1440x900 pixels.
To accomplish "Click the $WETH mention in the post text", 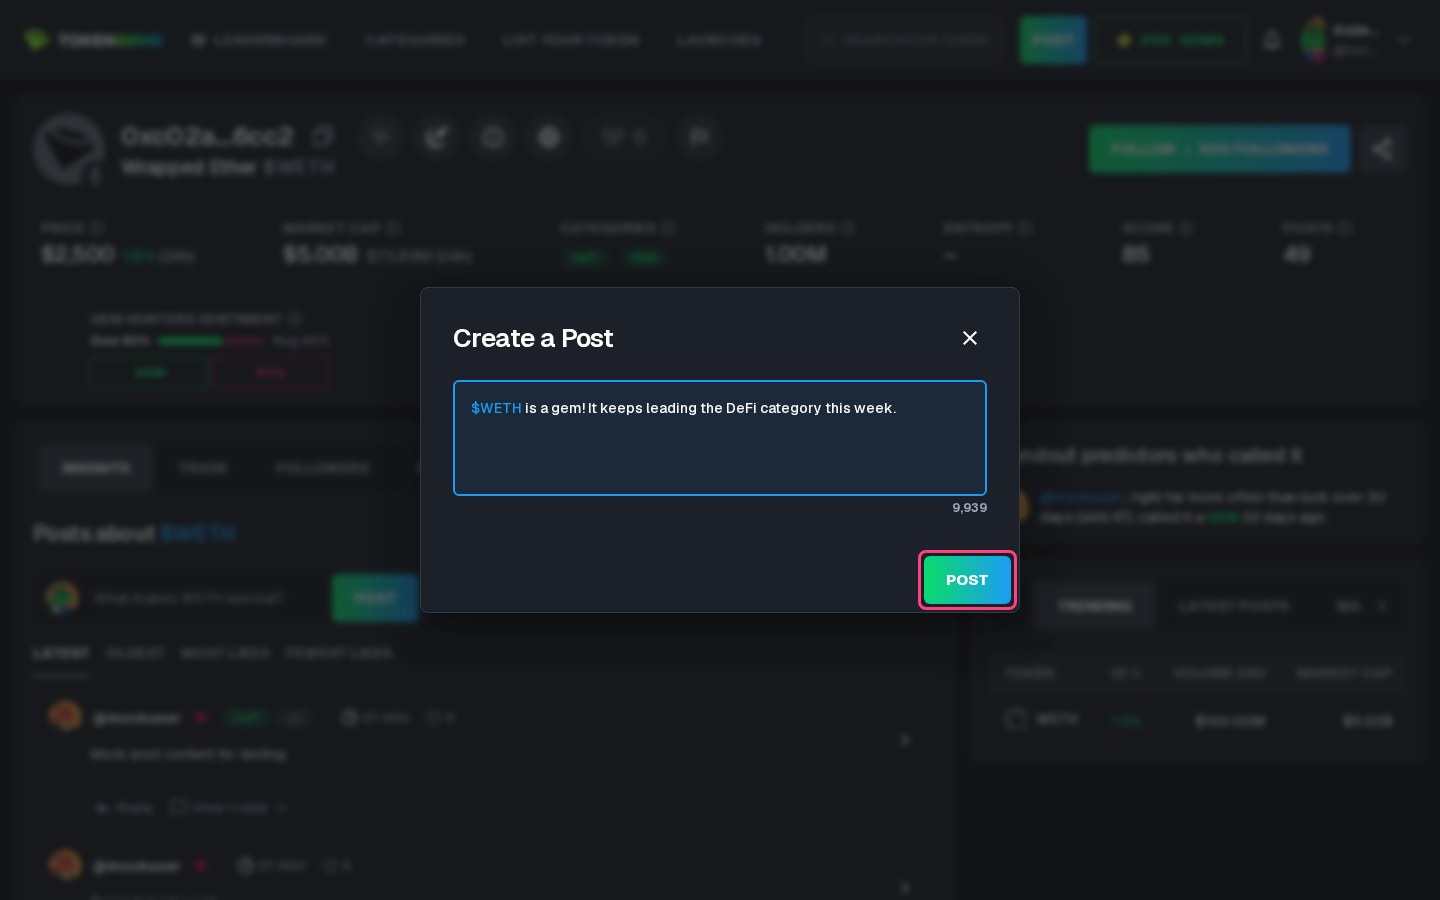I will (496, 408).
